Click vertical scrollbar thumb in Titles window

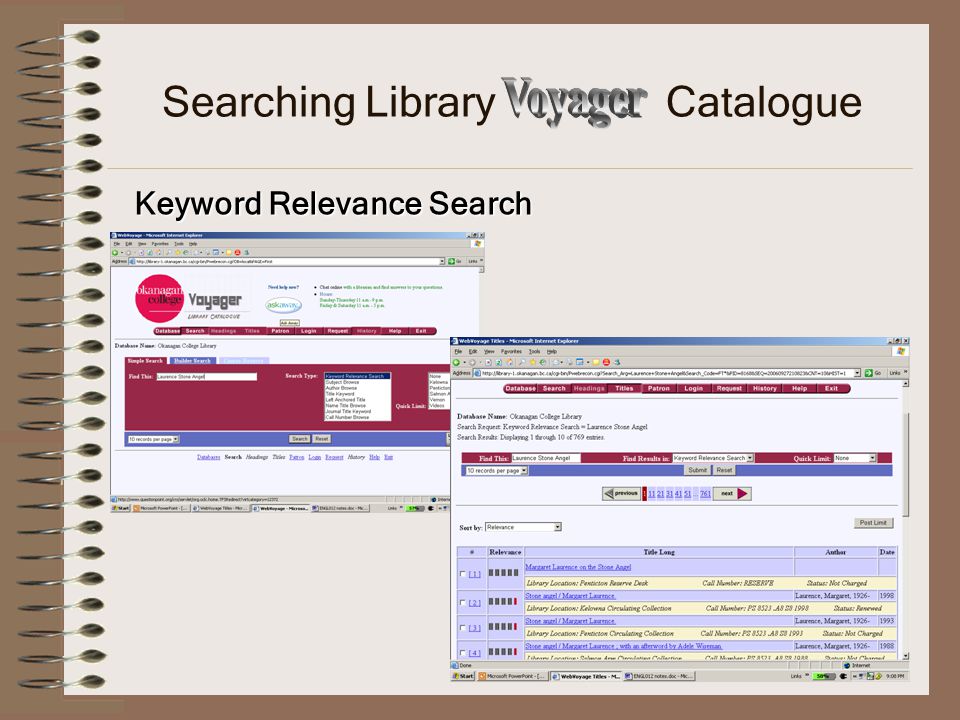905,463
